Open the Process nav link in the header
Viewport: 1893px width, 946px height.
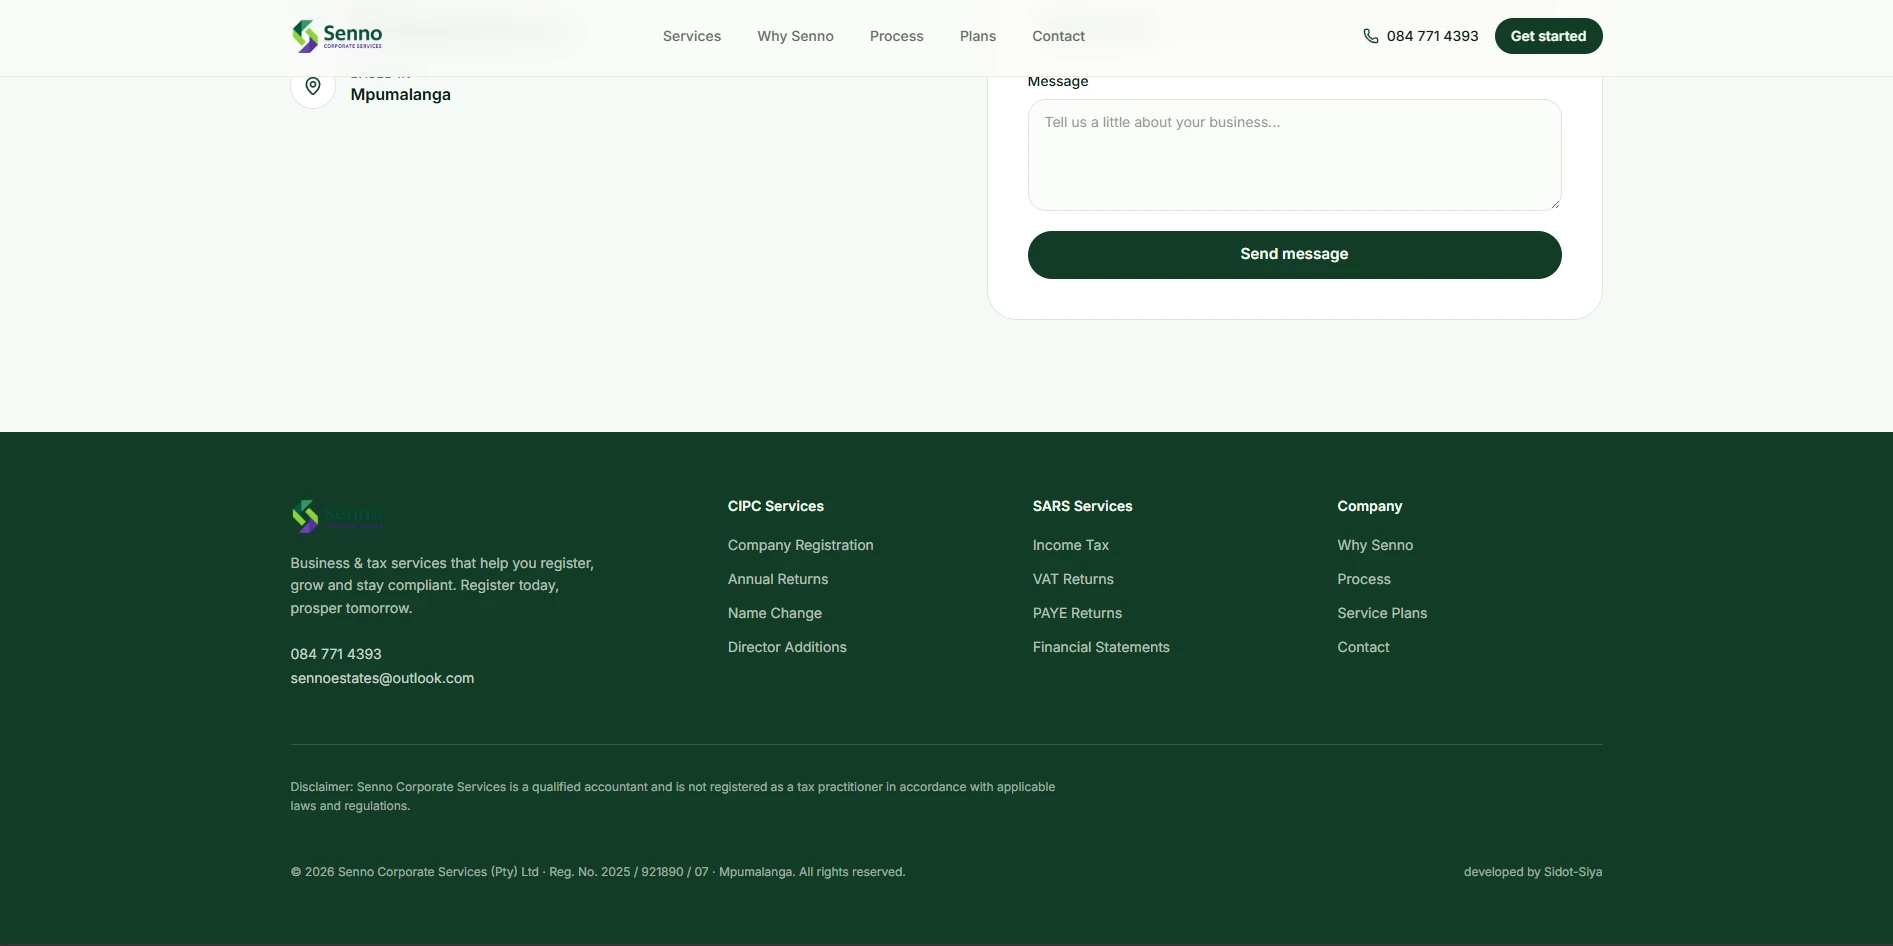[x=897, y=36]
